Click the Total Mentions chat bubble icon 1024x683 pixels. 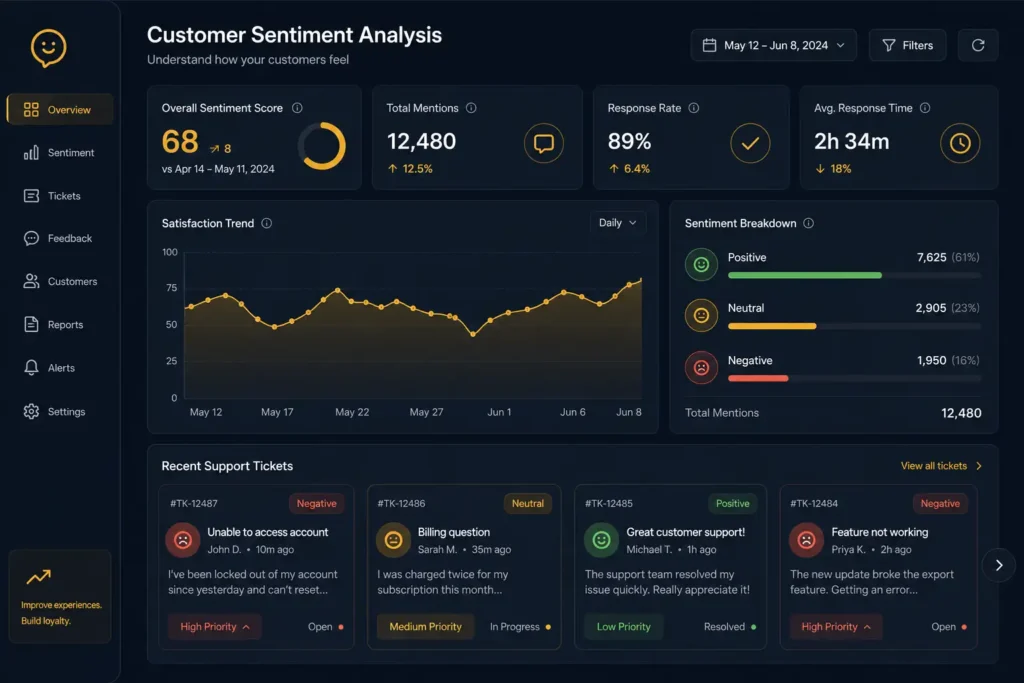tap(543, 143)
